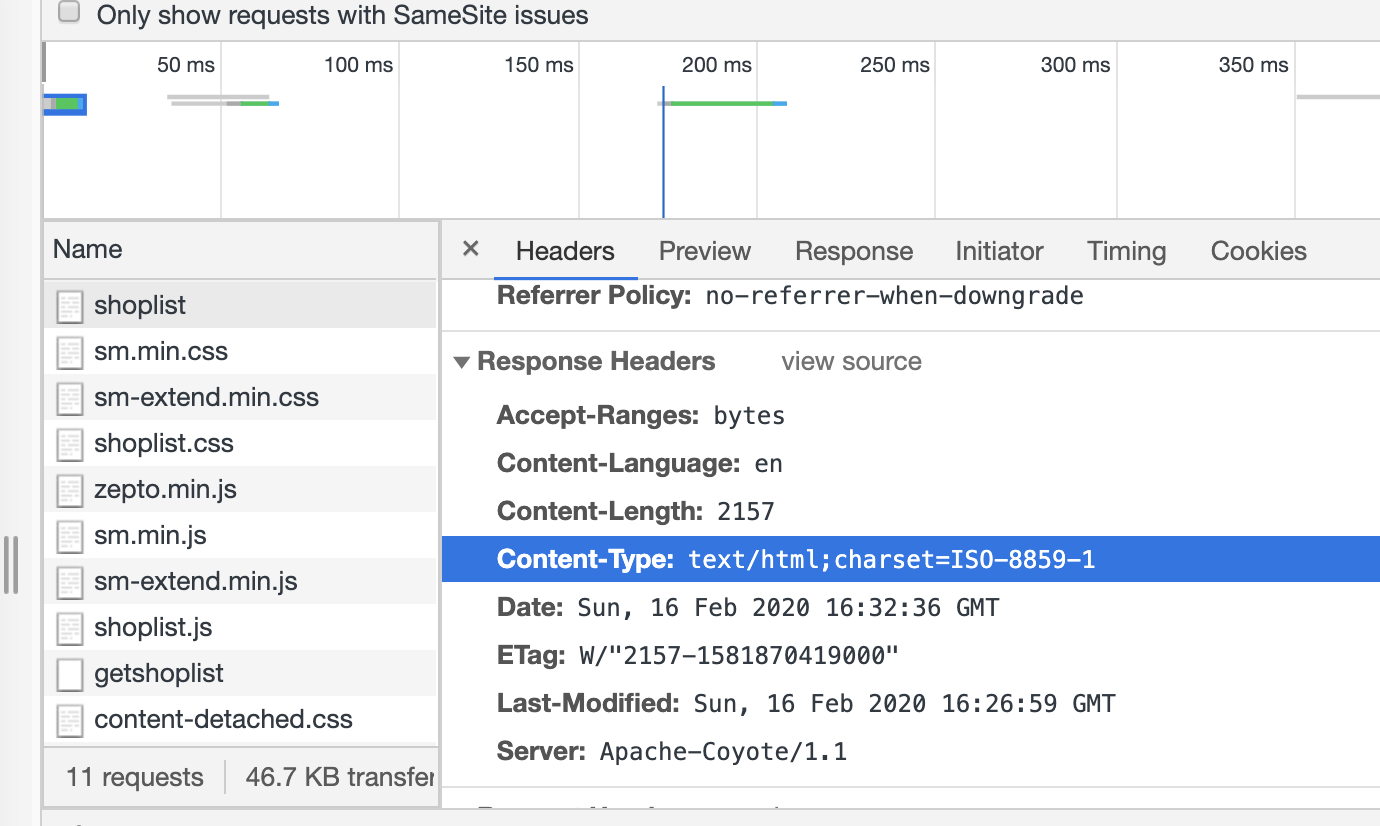Click the 50 ms timeline marker

click(186, 65)
